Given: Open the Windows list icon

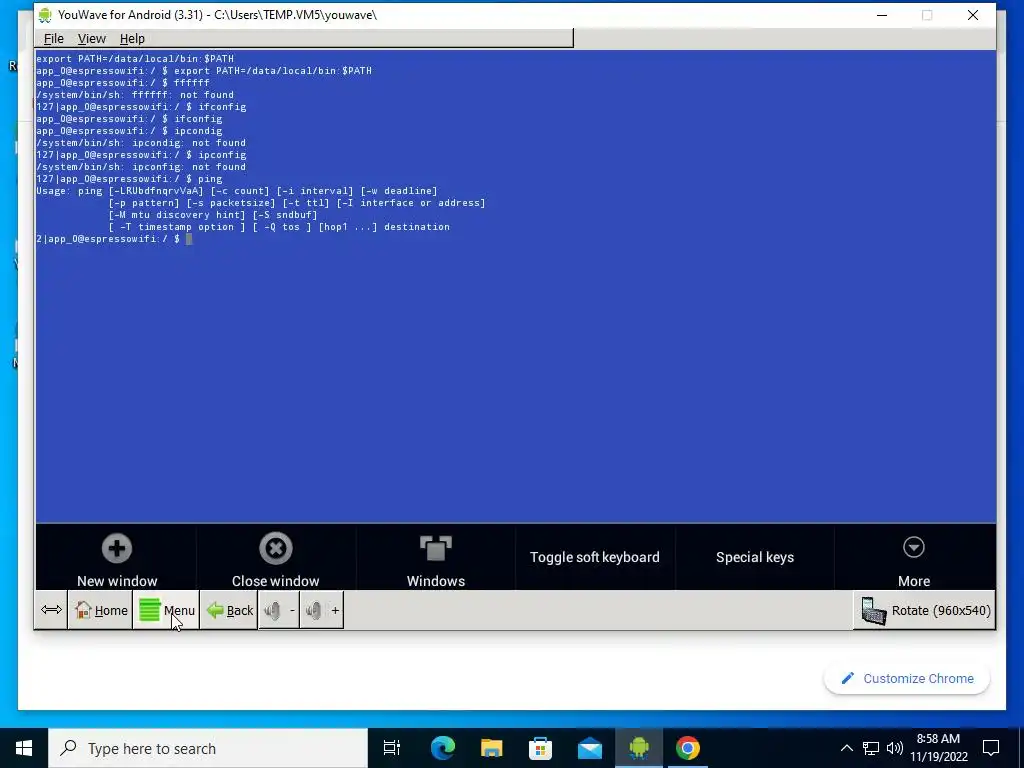Looking at the screenshot, I should [x=436, y=549].
